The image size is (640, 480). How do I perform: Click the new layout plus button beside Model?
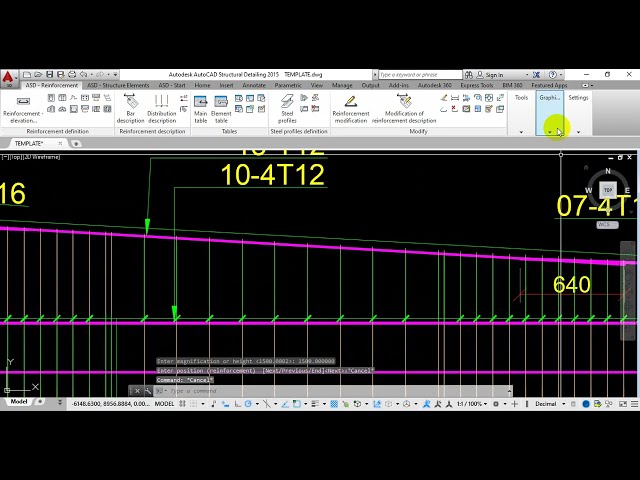[x=40, y=402]
